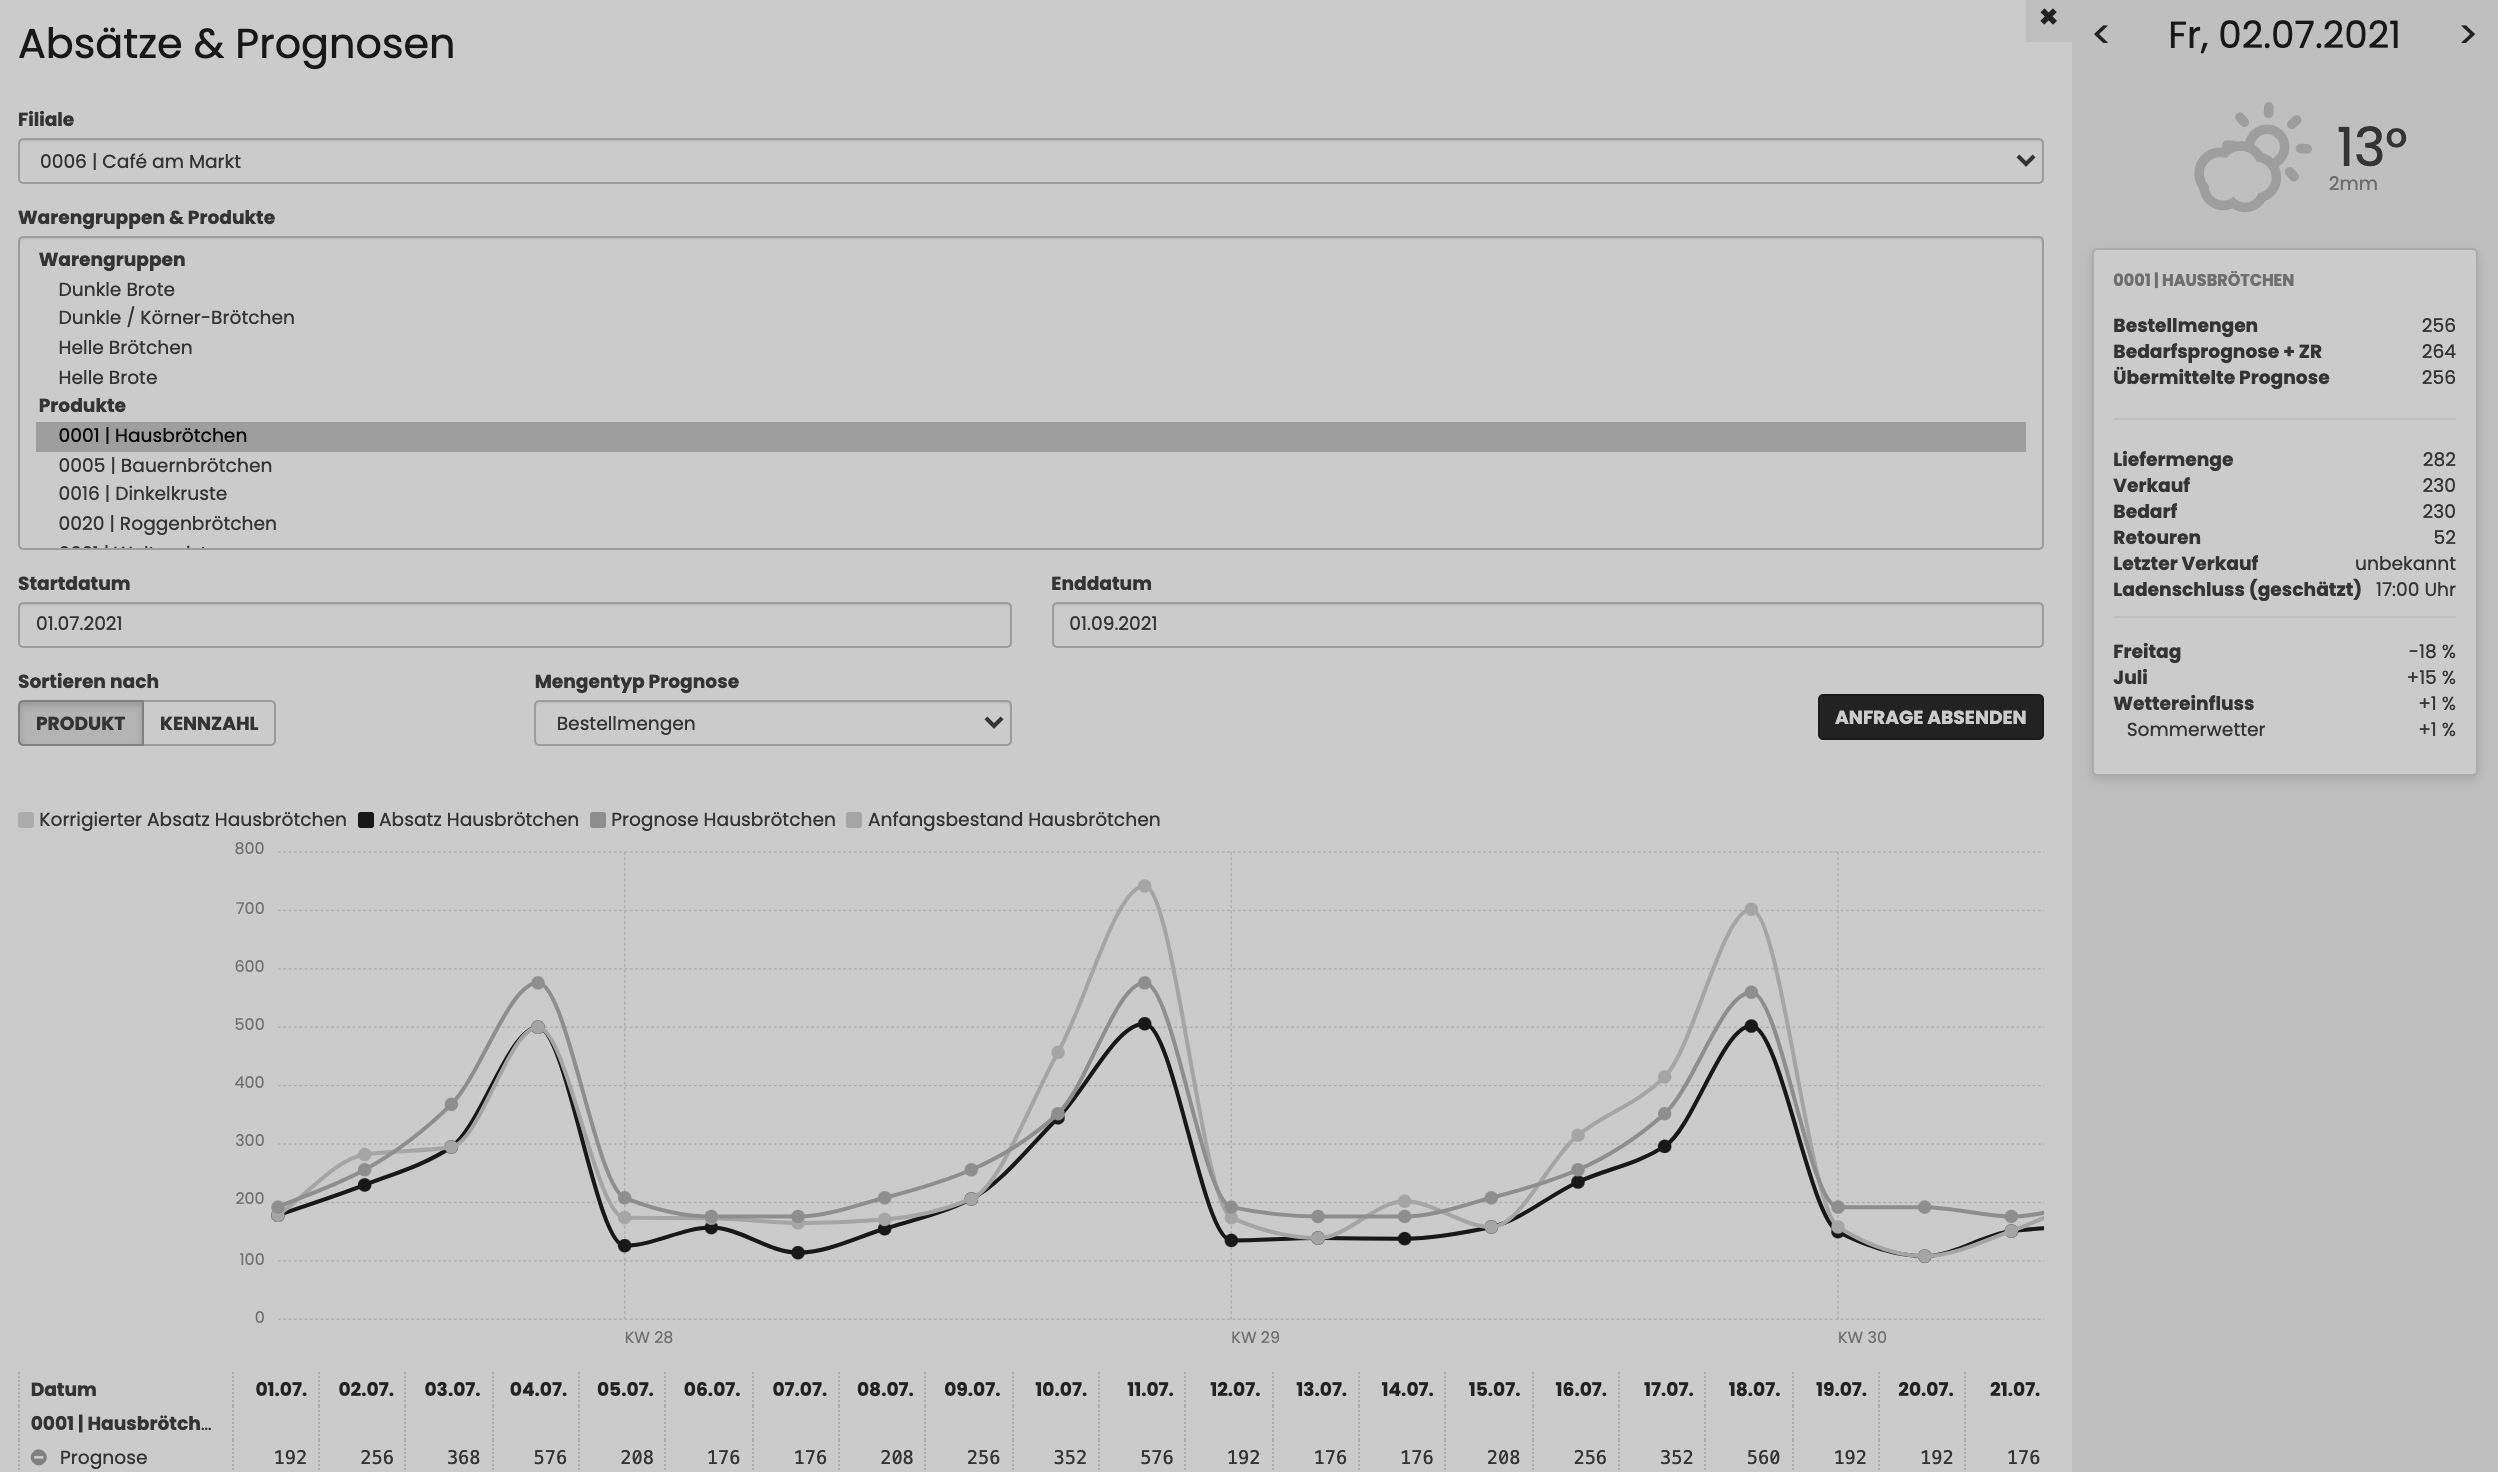Click the Startdatum input field
Image resolution: width=2498 pixels, height=1472 pixels.
click(x=514, y=624)
